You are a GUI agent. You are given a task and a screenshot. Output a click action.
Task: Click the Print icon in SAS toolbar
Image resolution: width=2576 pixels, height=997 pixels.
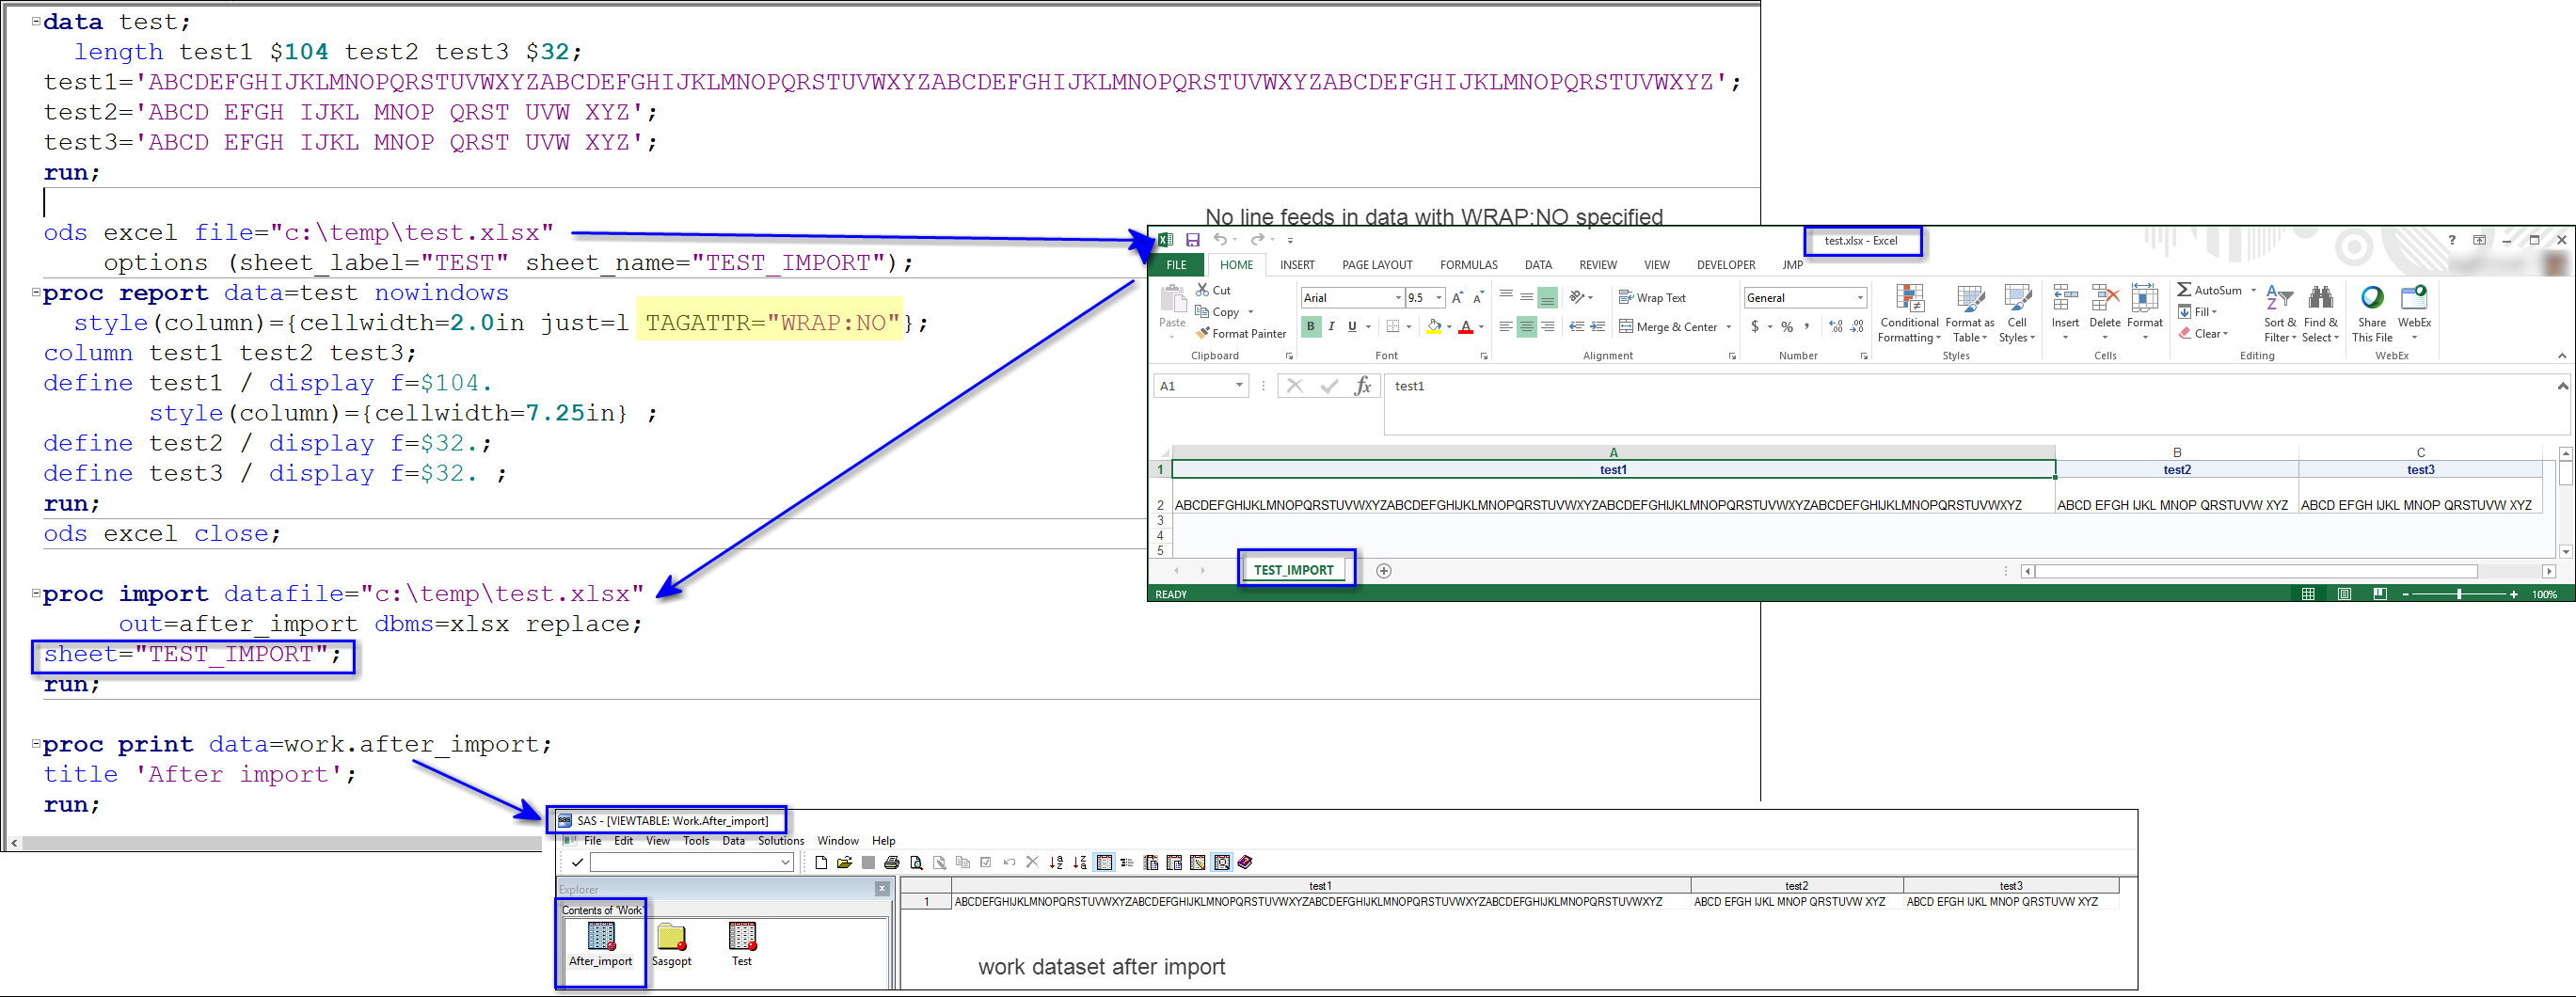891,862
